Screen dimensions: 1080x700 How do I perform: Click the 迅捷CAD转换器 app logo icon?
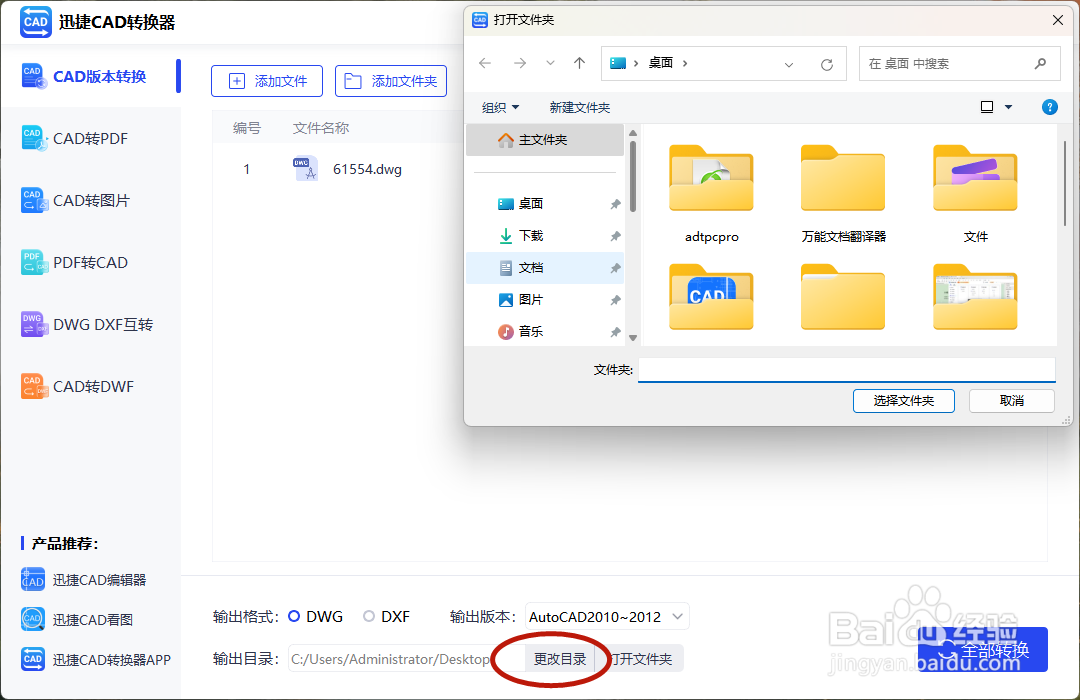tap(36, 22)
